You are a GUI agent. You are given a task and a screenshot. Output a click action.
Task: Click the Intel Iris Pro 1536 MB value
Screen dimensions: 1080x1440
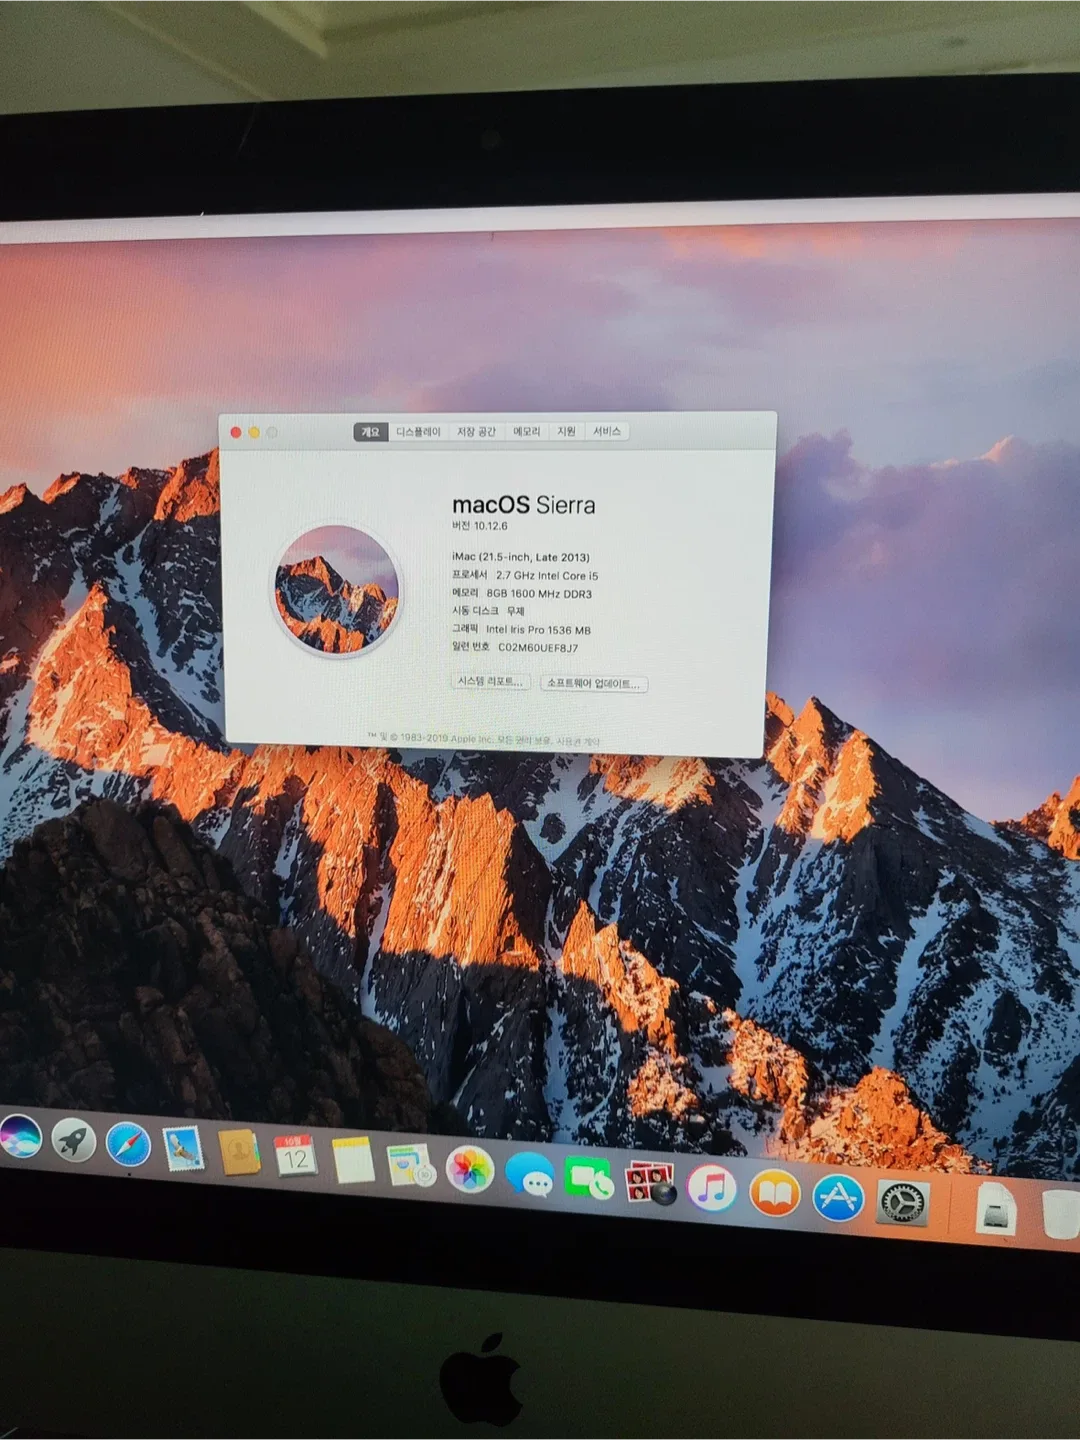538,630
